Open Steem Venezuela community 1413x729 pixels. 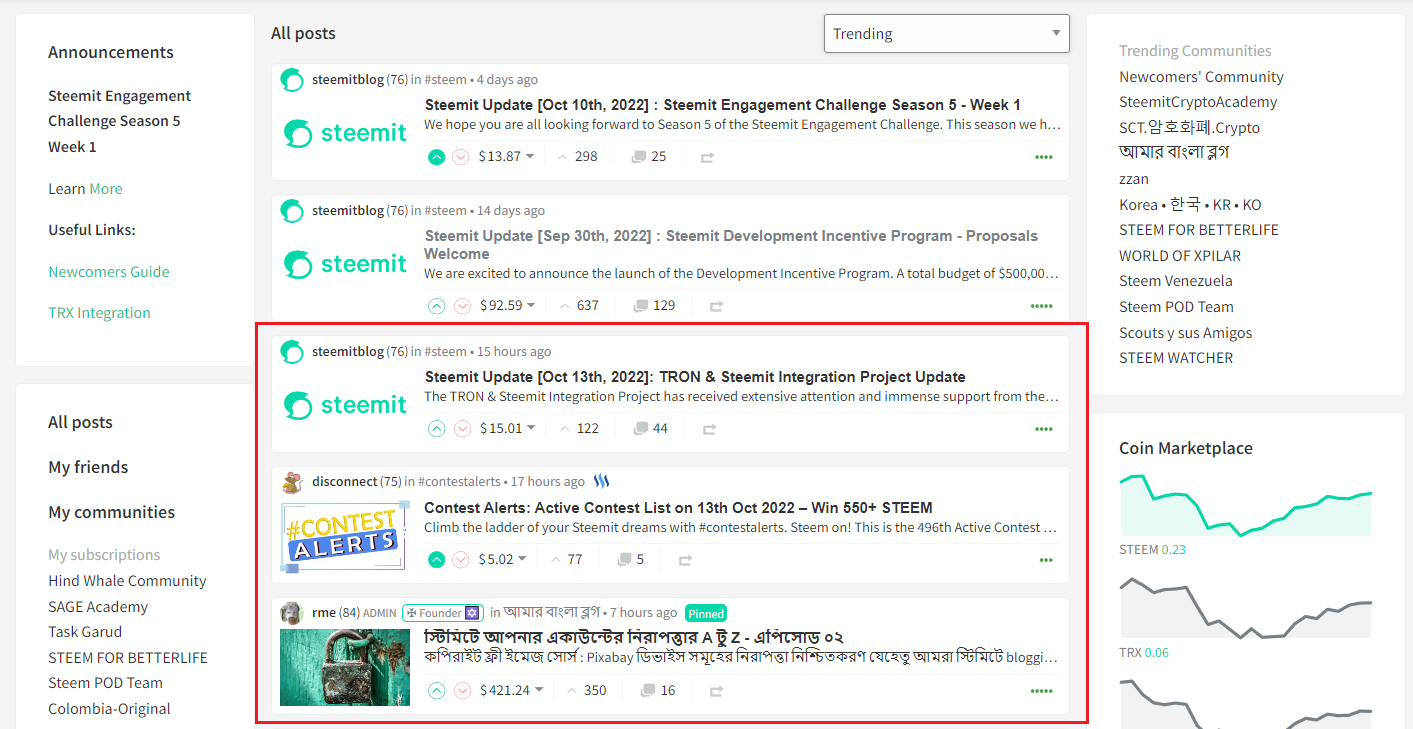click(x=1176, y=281)
